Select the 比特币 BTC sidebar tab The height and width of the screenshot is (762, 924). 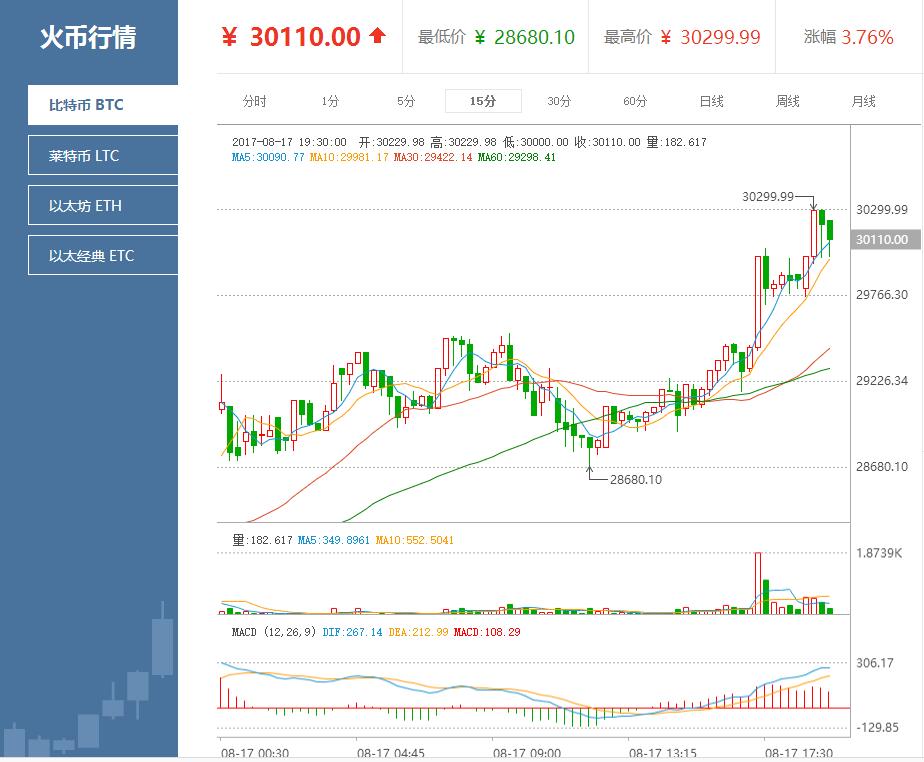coord(103,105)
